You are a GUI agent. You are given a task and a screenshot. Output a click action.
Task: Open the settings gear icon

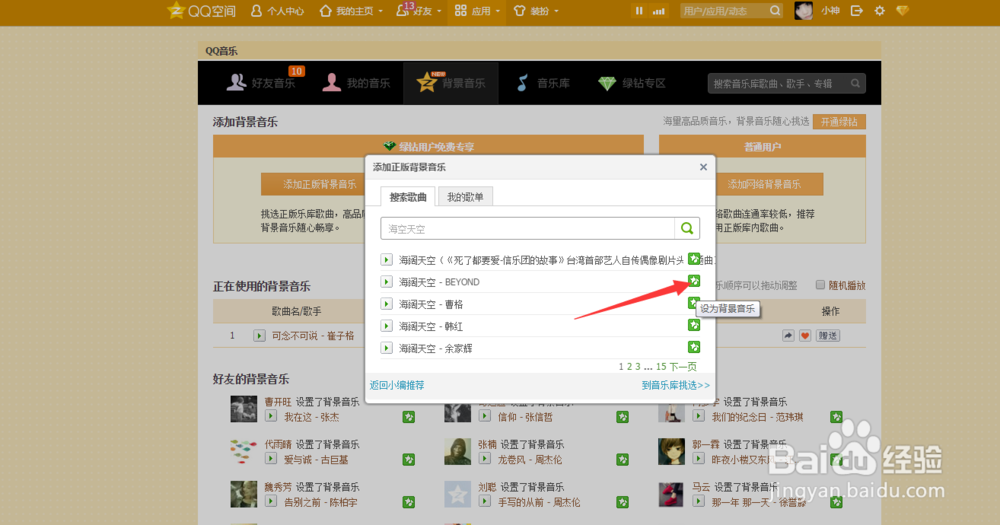(x=879, y=11)
